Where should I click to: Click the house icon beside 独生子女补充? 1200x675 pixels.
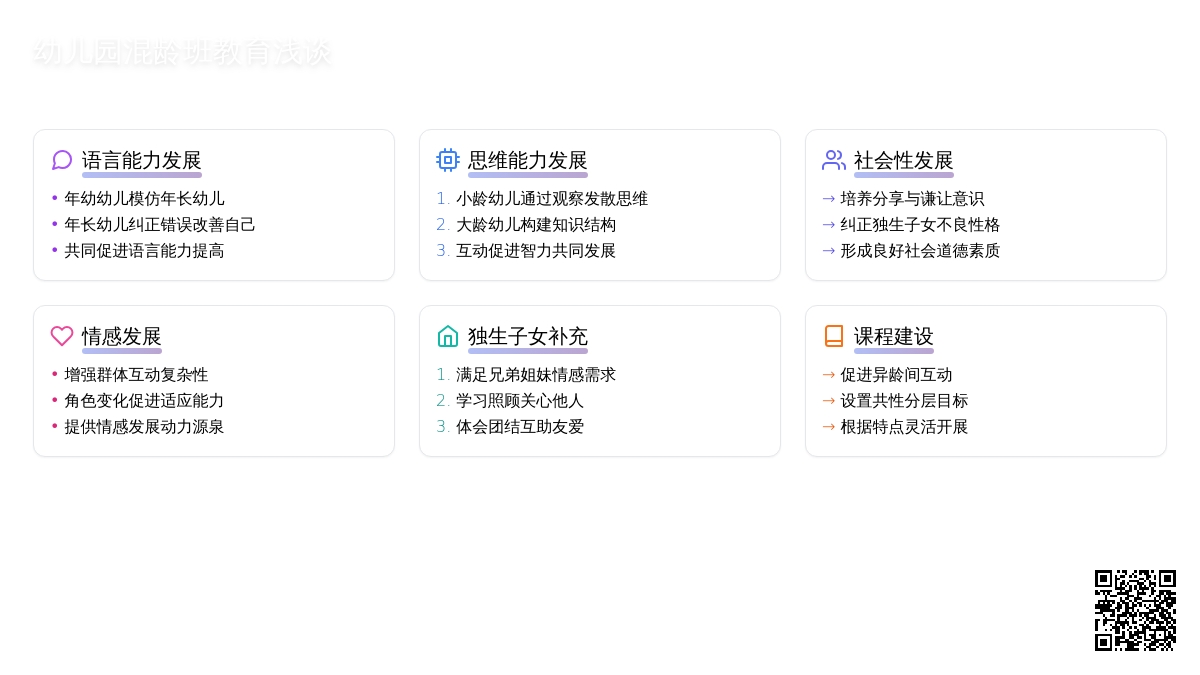click(x=448, y=336)
